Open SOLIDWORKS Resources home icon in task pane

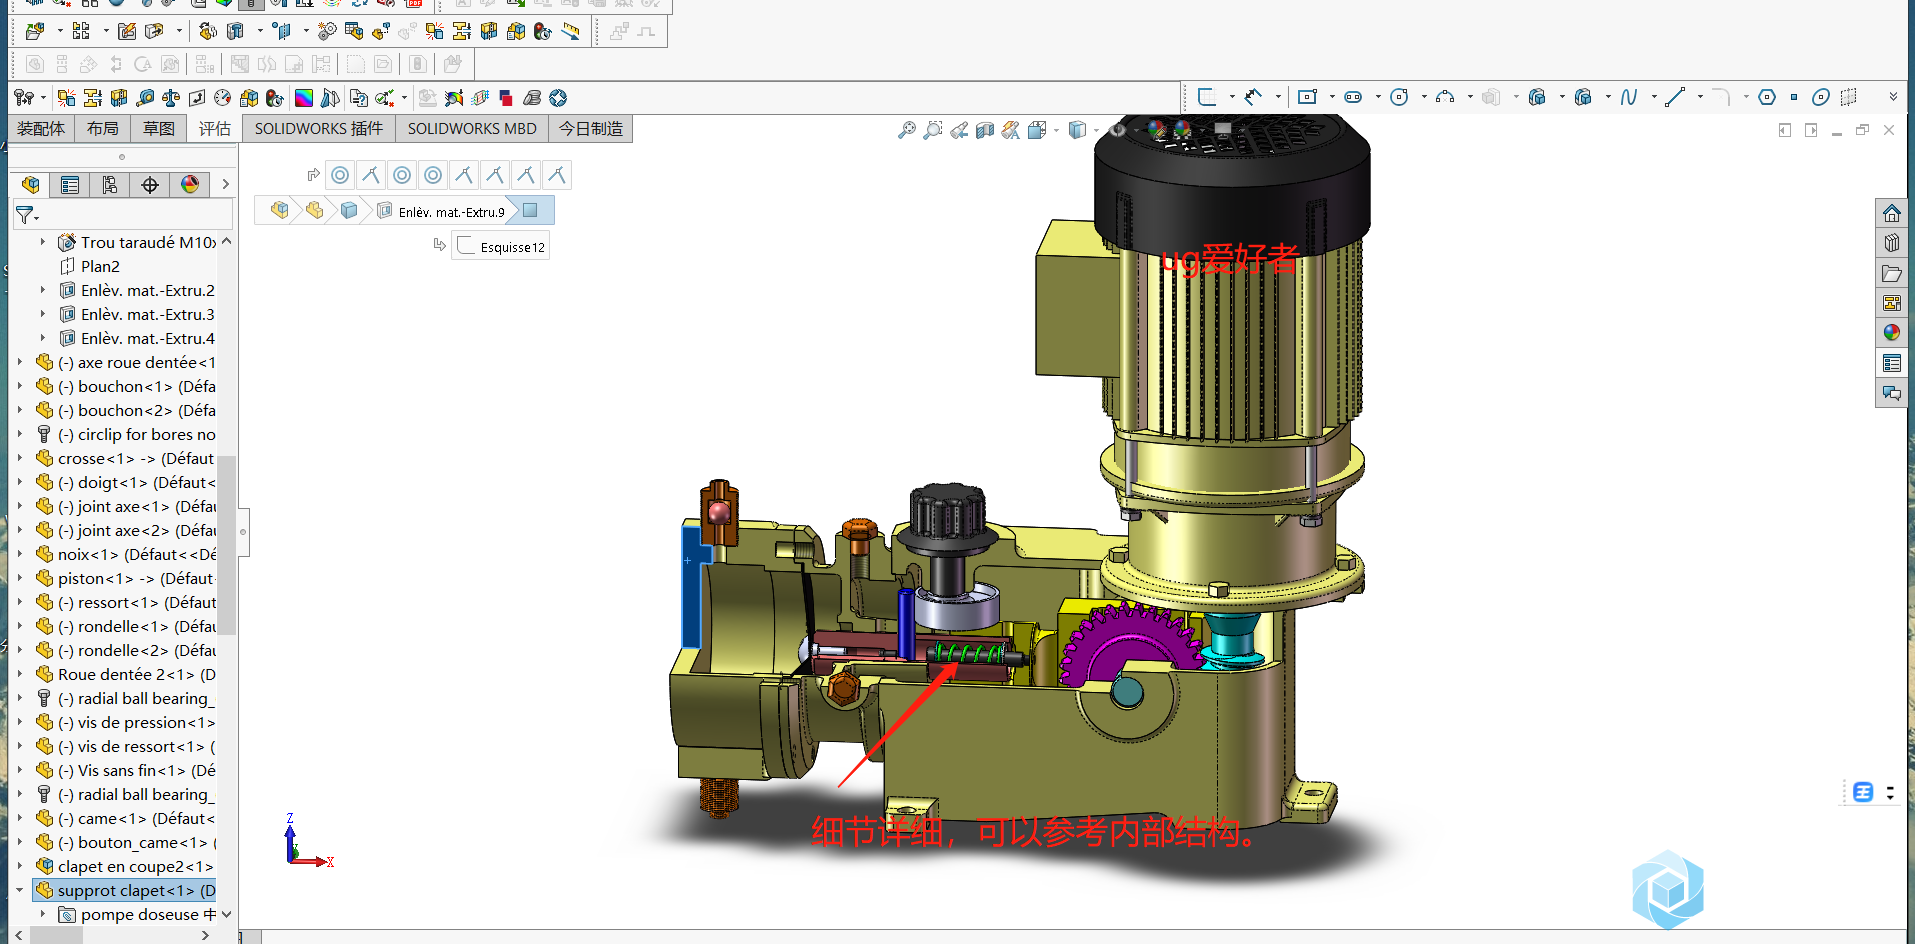pos(1891,213)
